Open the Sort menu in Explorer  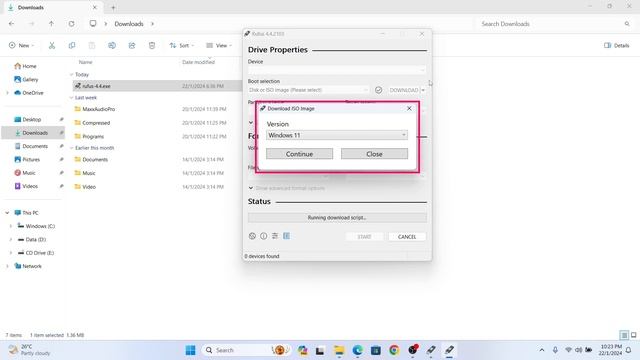click(x=182, y=45)
